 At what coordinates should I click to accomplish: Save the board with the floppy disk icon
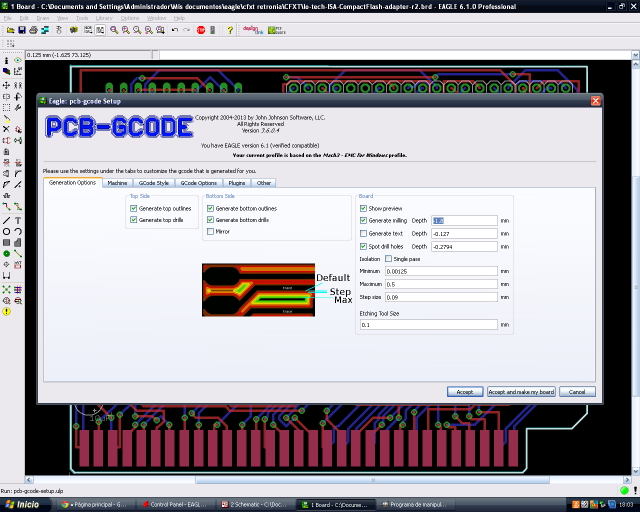[x=22, y=30]
